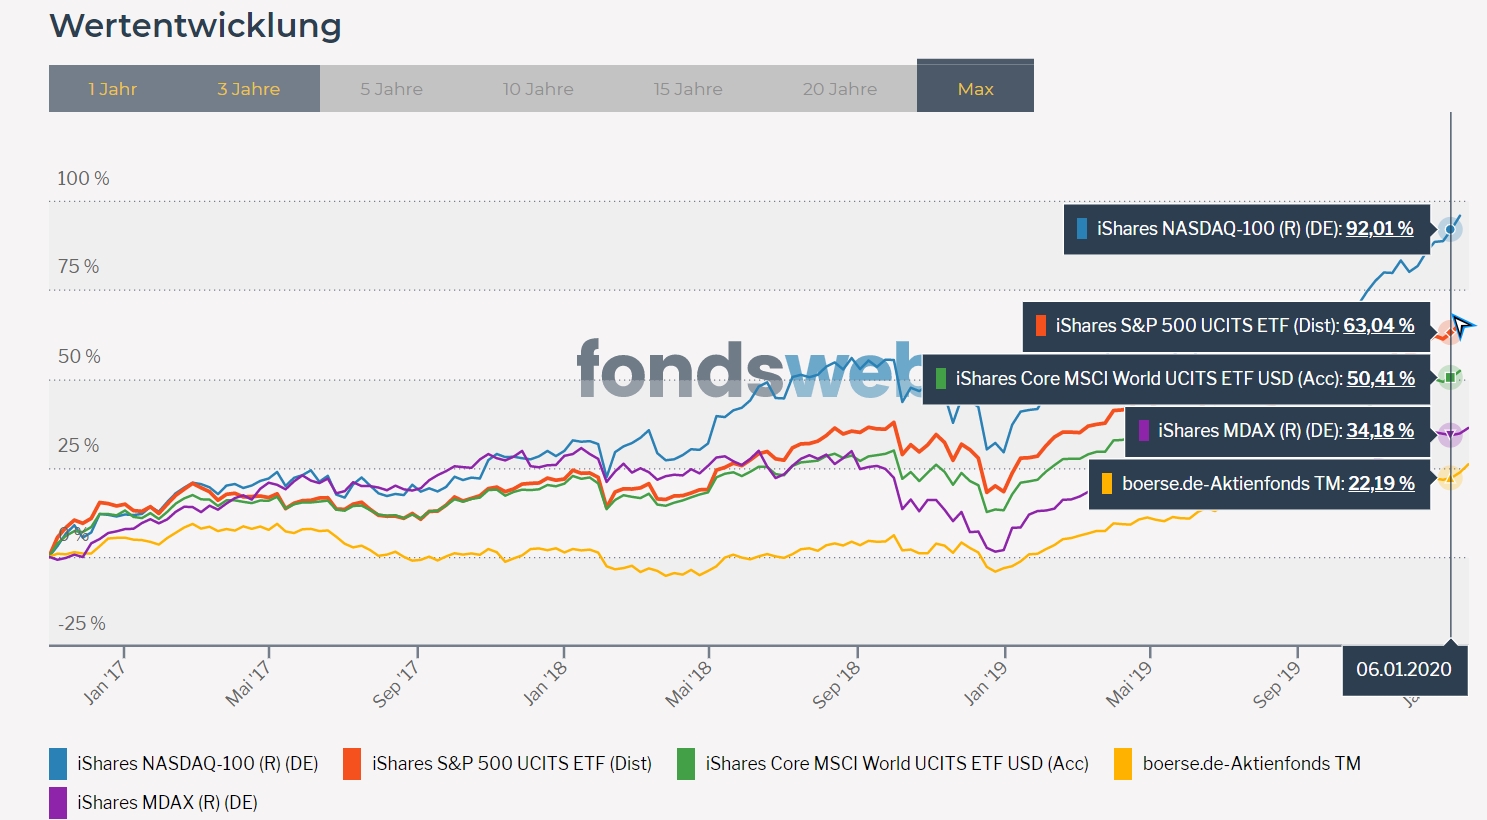Screen dimensions: 1487x820
Task: Click the 50 % axis label
Action: click(x=79, y=356)
